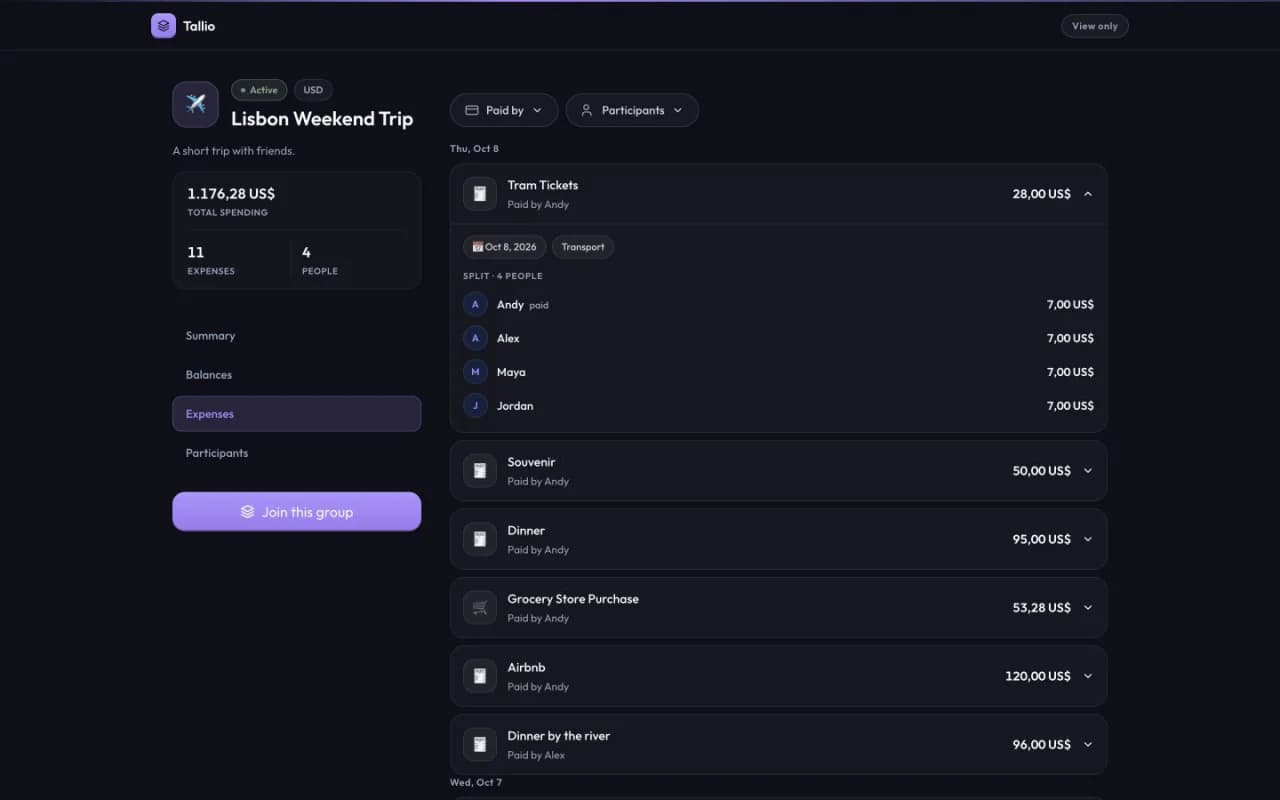
Task: Go to the Summary section
Action: point(296,336)
